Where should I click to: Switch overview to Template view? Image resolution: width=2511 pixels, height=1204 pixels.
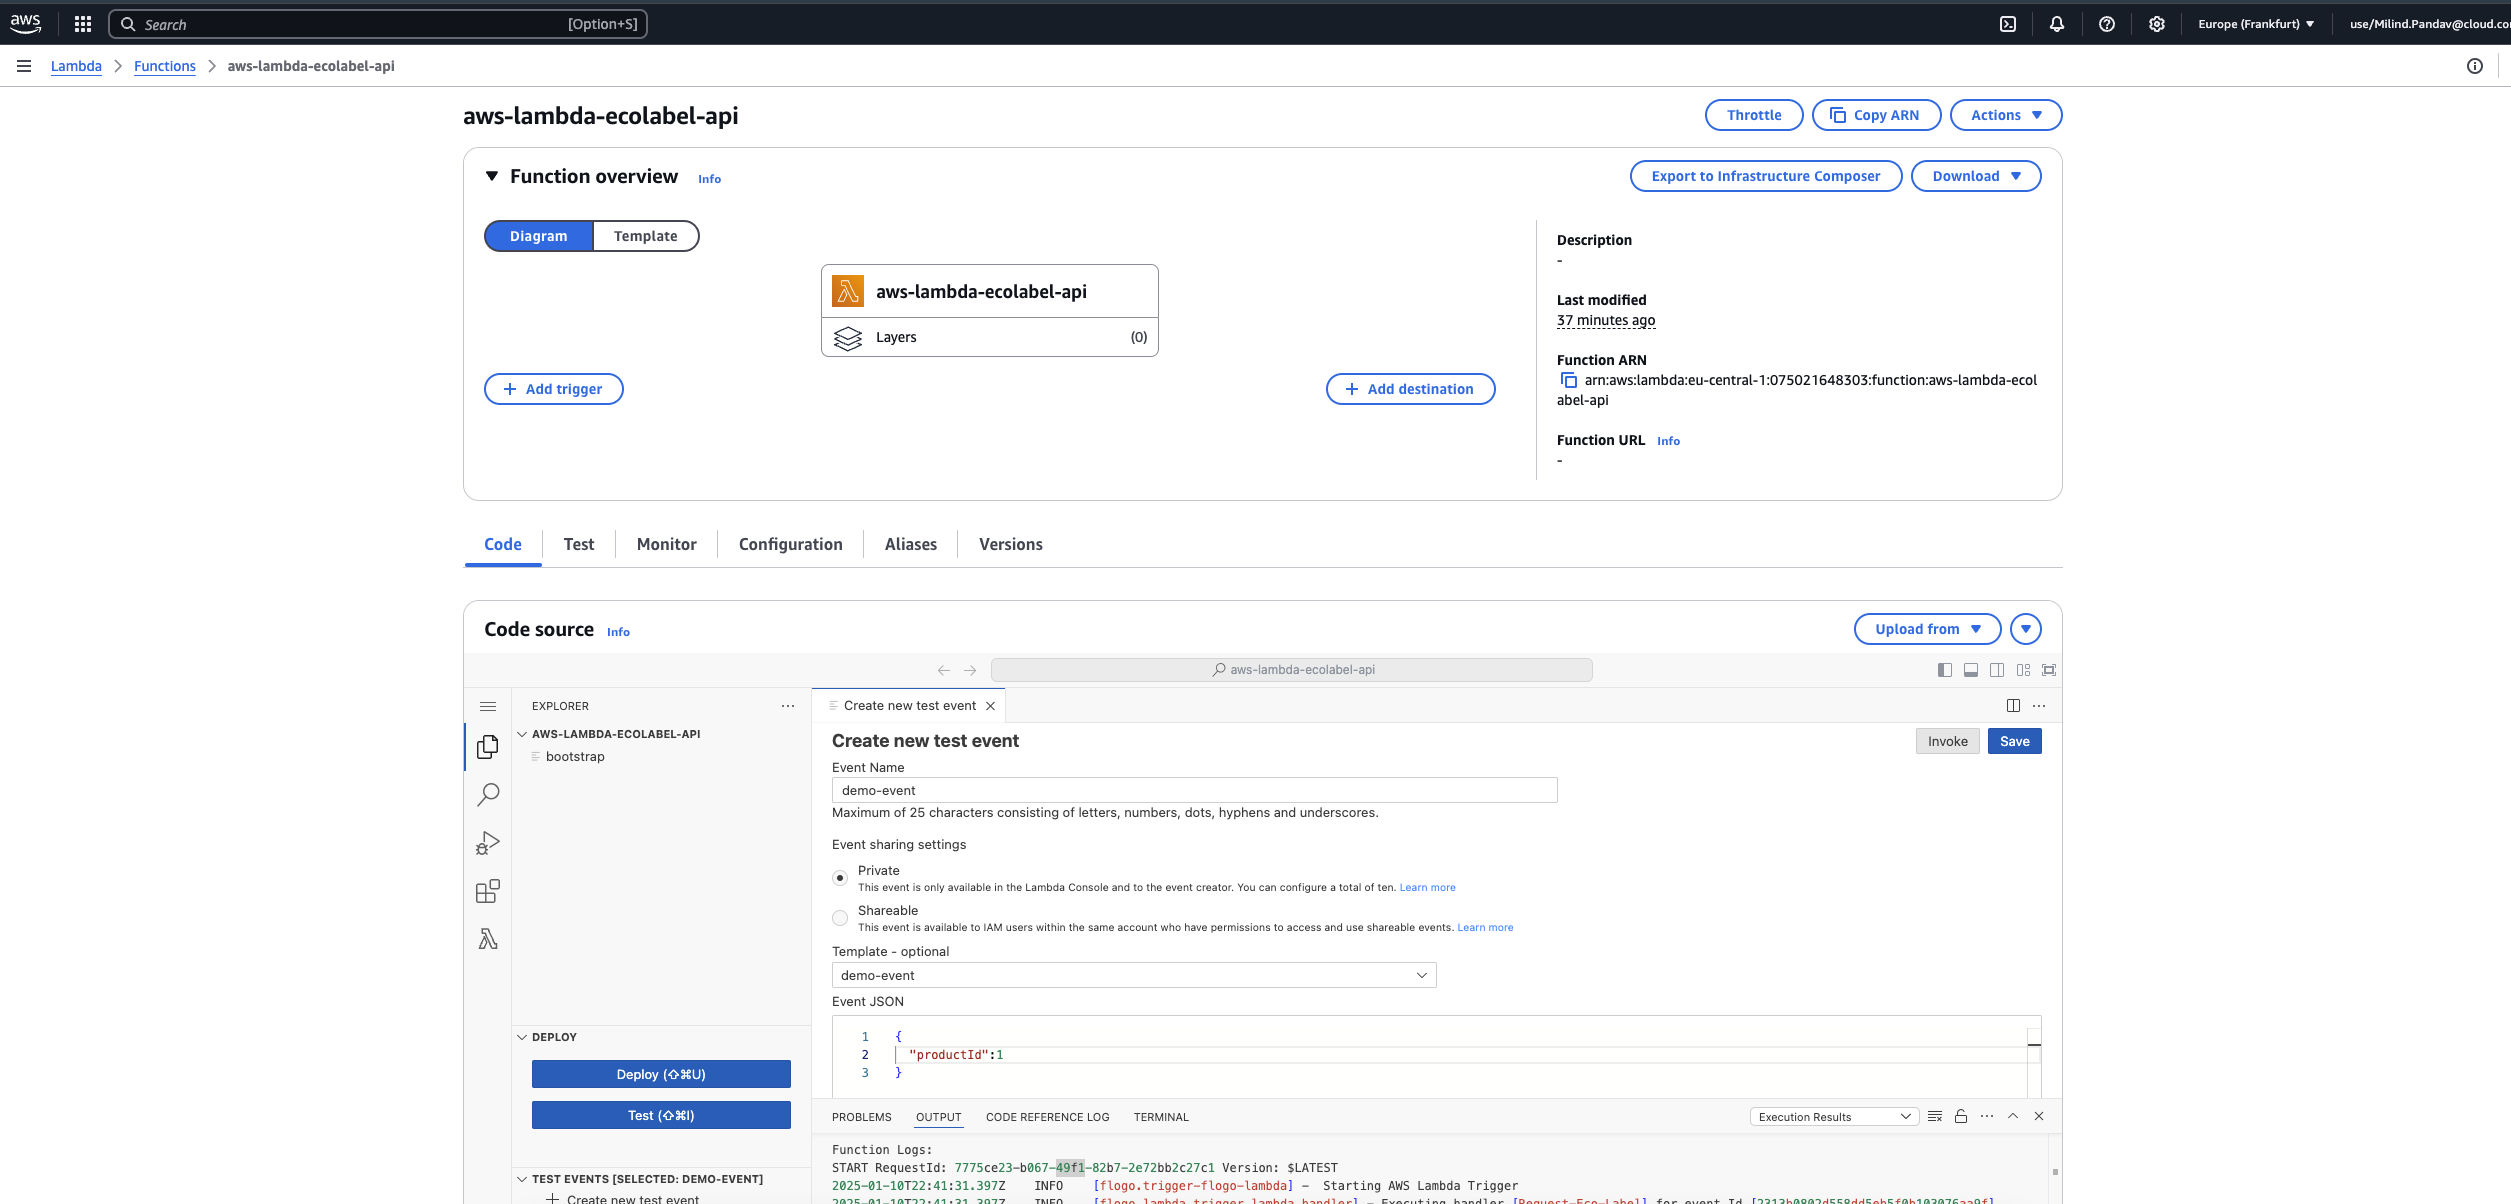(x=646, y=236)
